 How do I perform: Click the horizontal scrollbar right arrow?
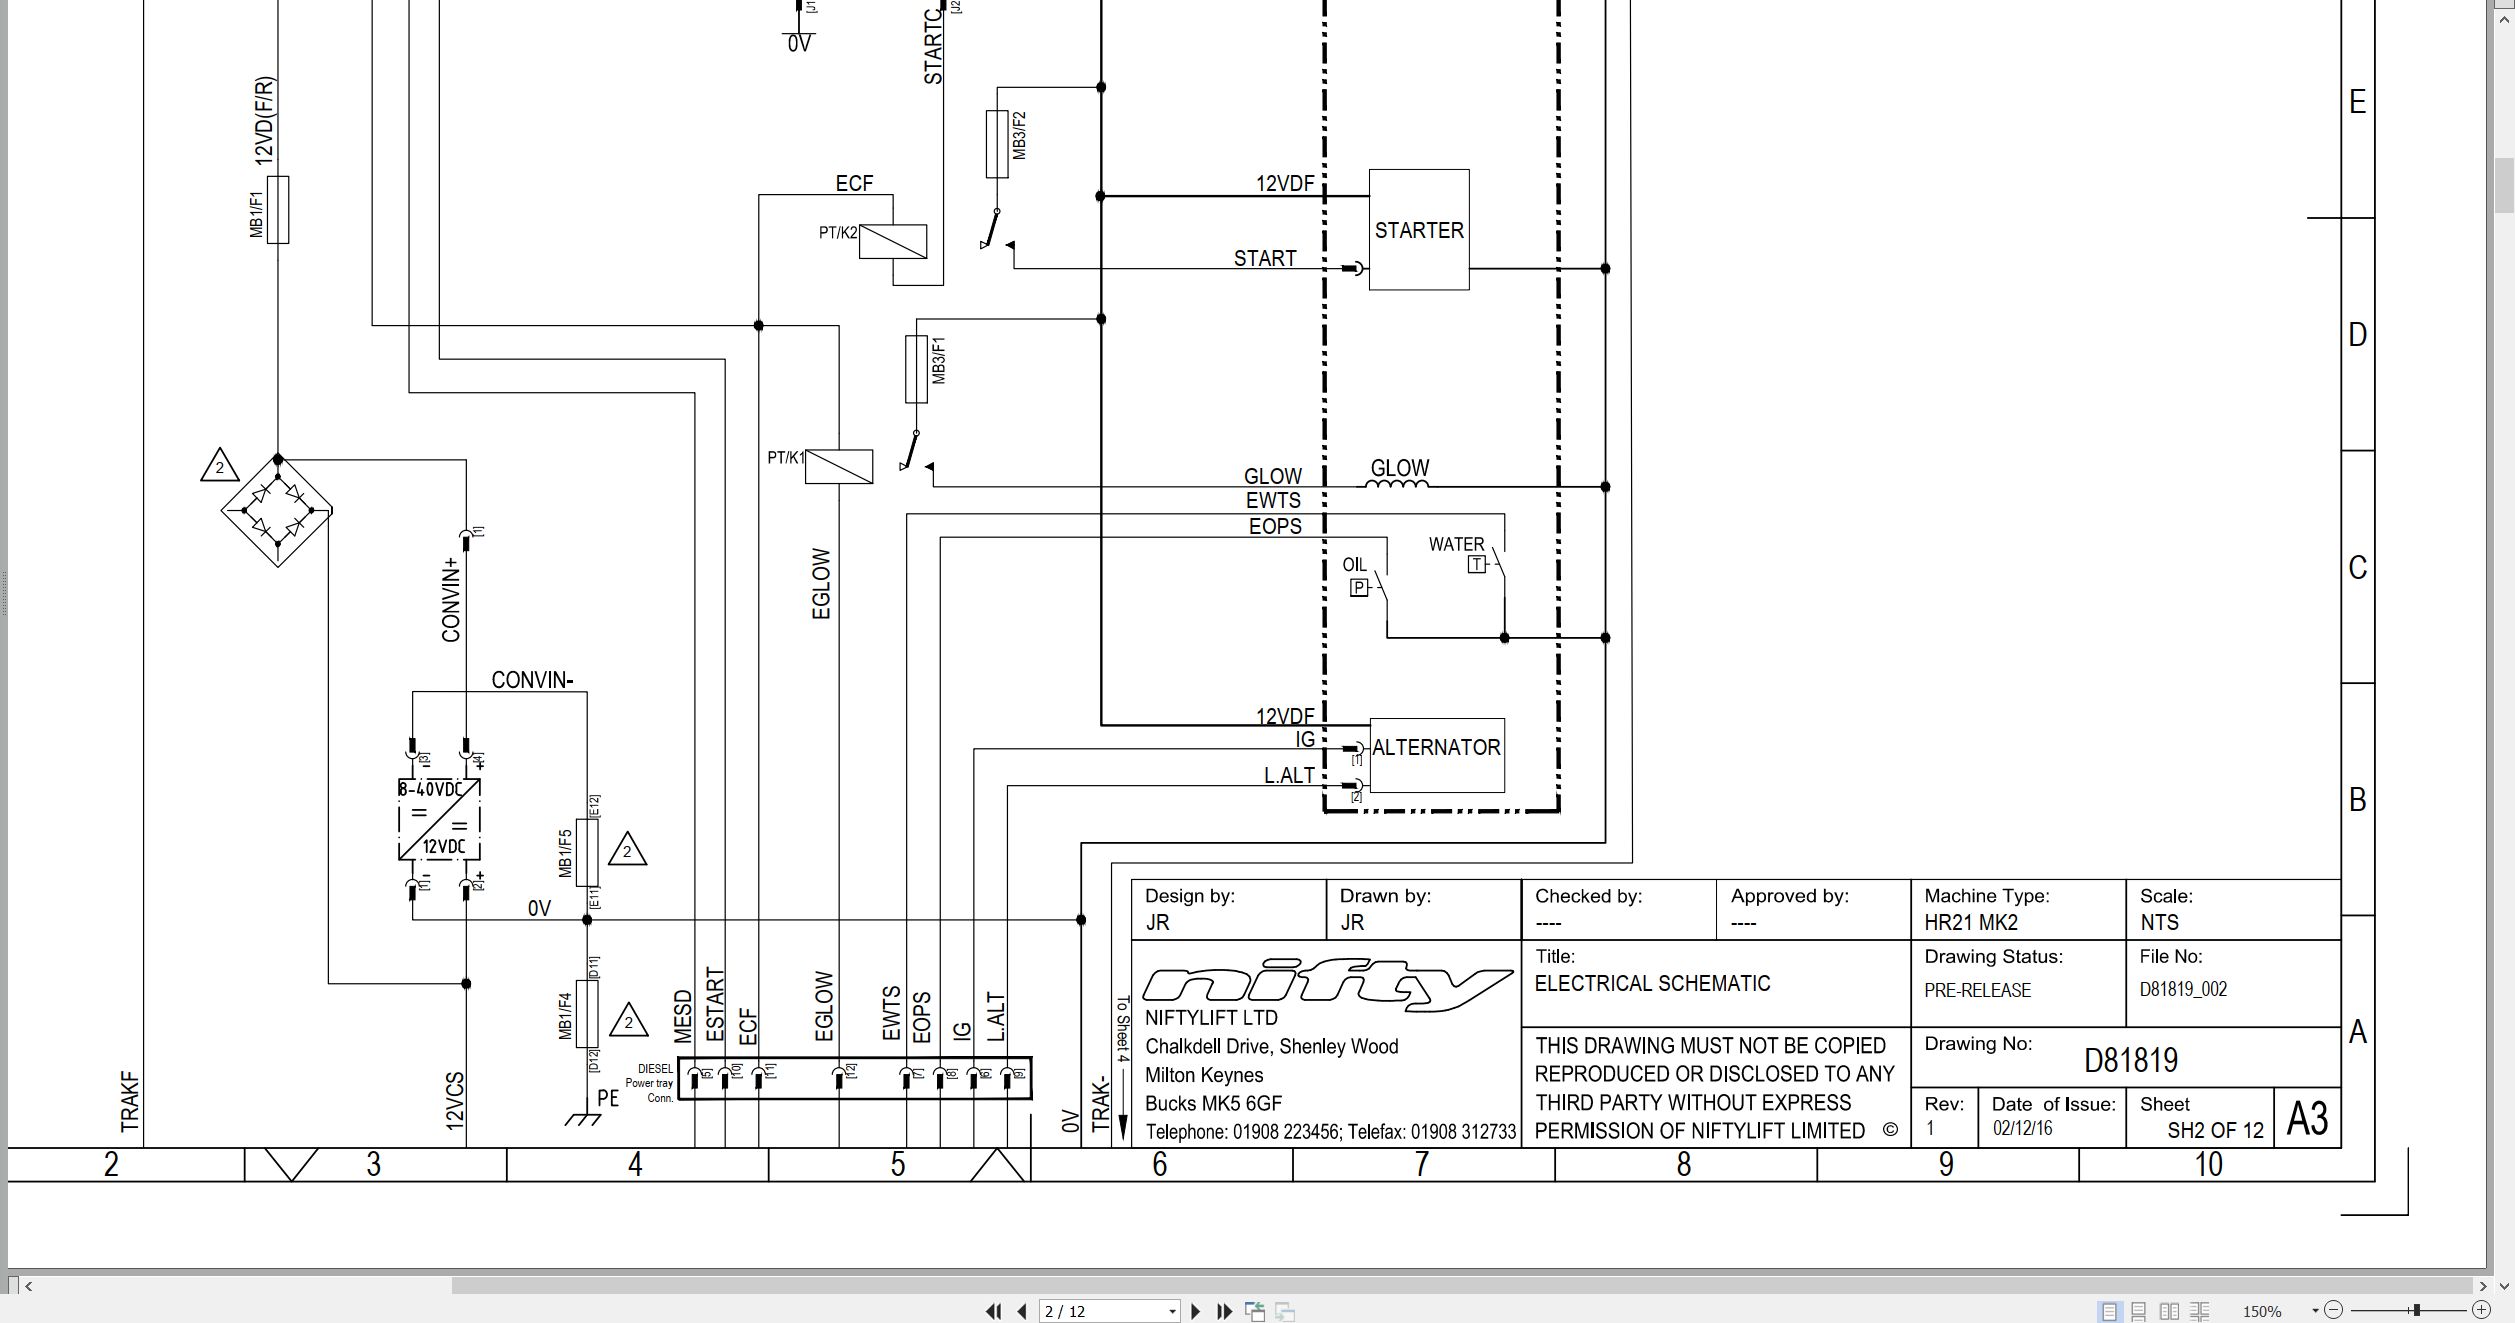pyautogui.click(x=2482, y=1286)
